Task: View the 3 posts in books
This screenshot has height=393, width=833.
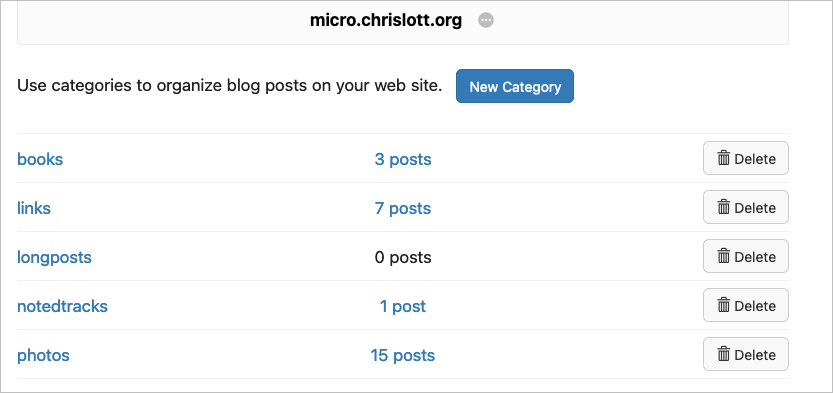Action: (x=403, y=159)
